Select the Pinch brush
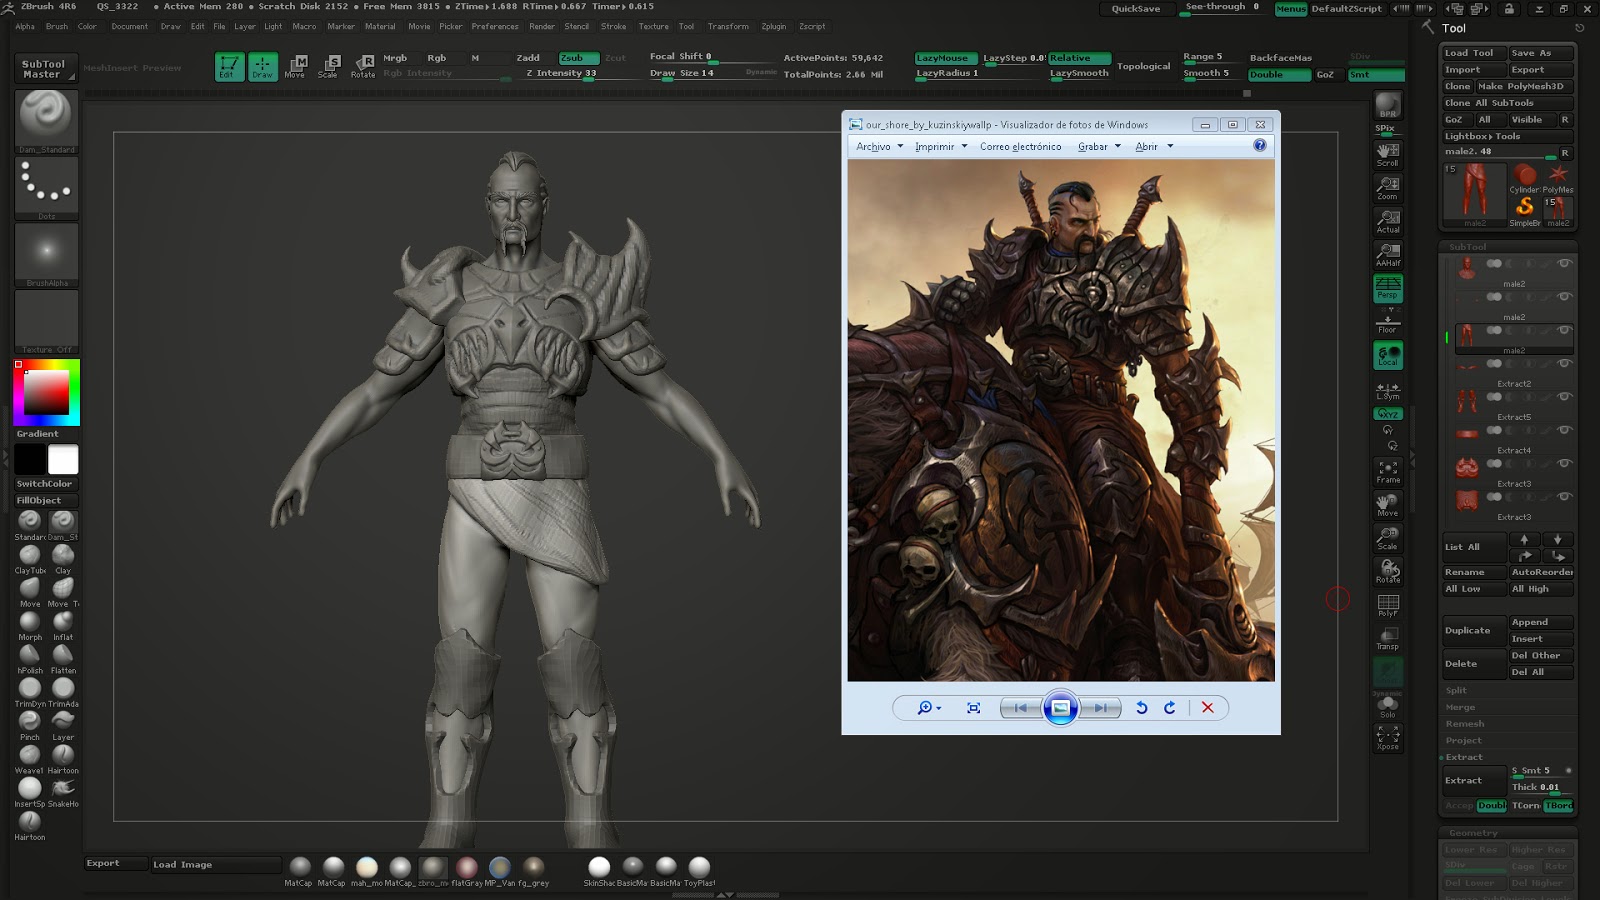Screen dimensions: 1600x900 30,725
